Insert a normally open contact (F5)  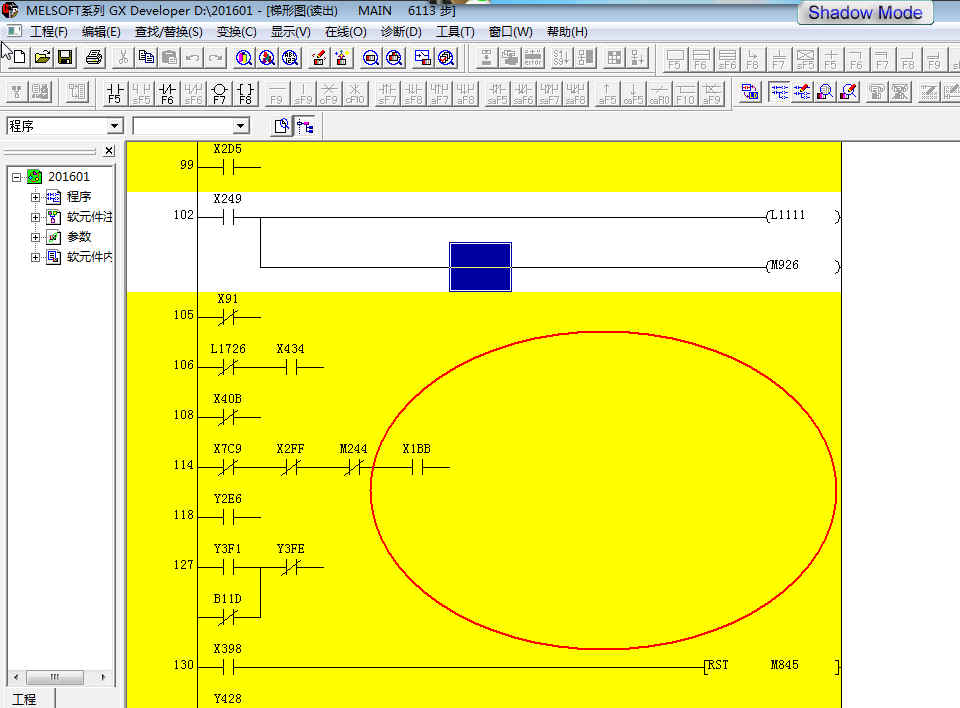115,94
